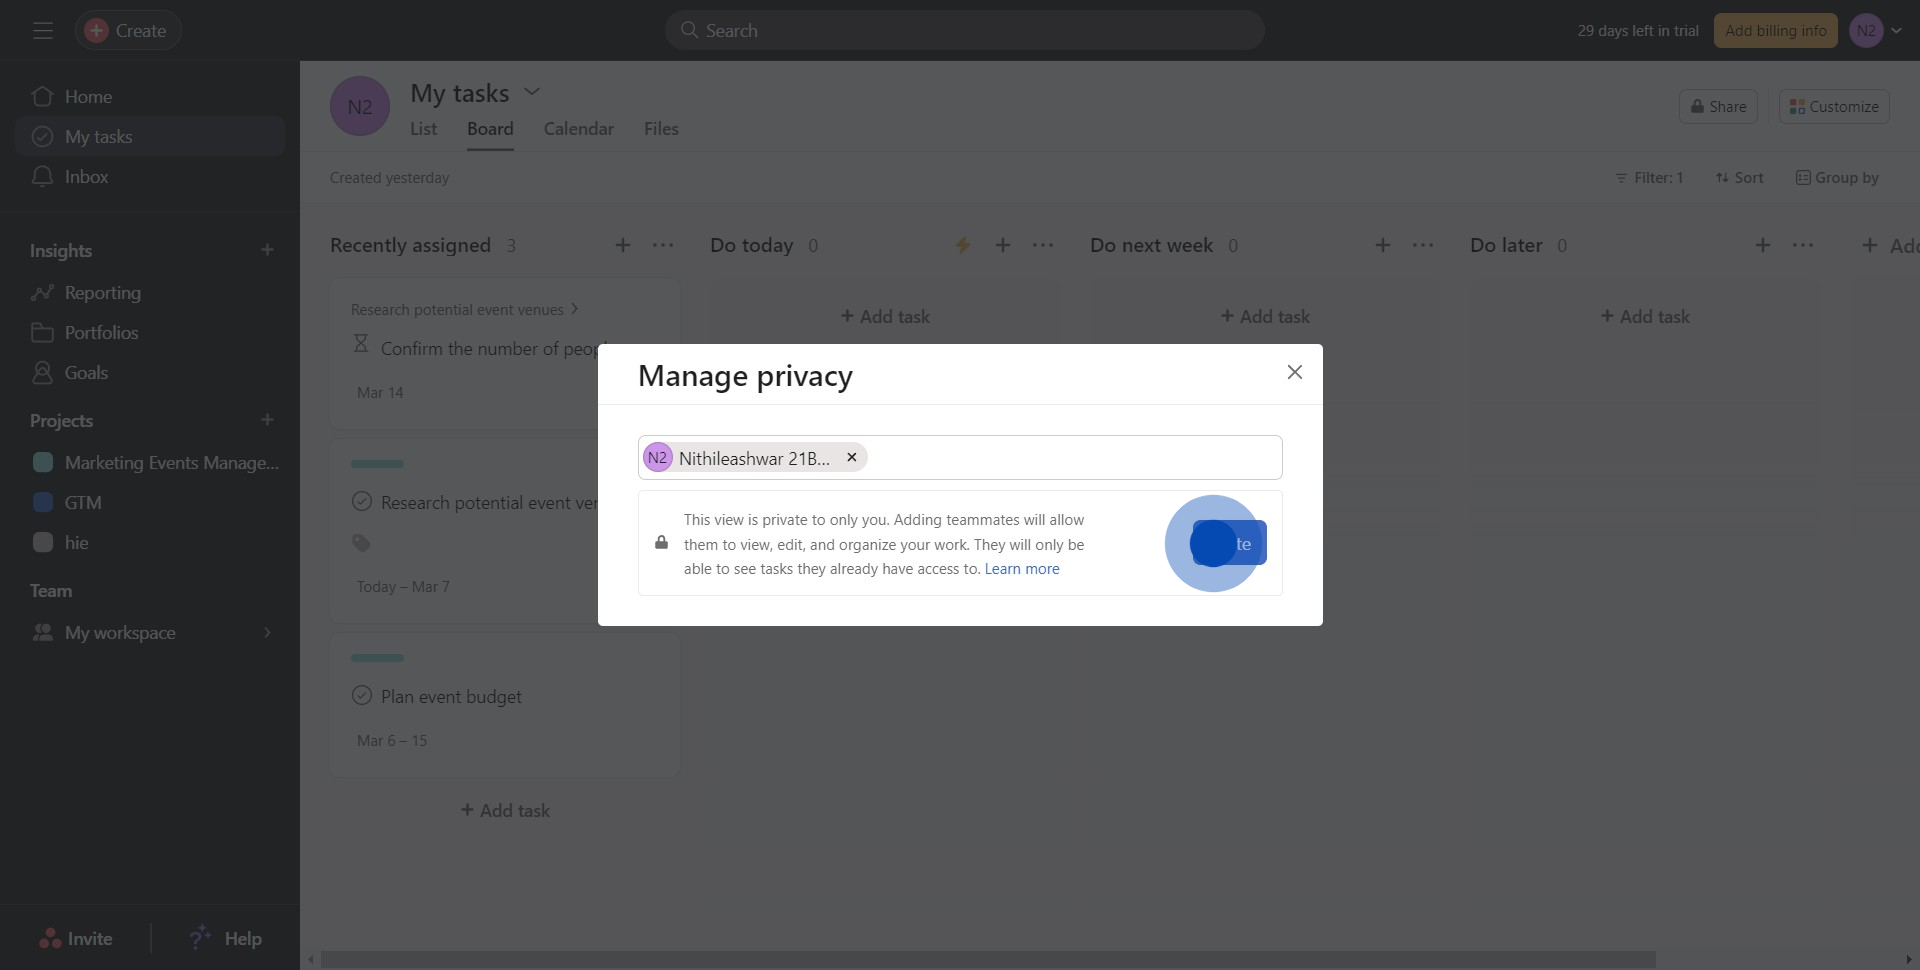Click the Learn more link
This screenshot has width=1920, height=970.
(1021, 569)
